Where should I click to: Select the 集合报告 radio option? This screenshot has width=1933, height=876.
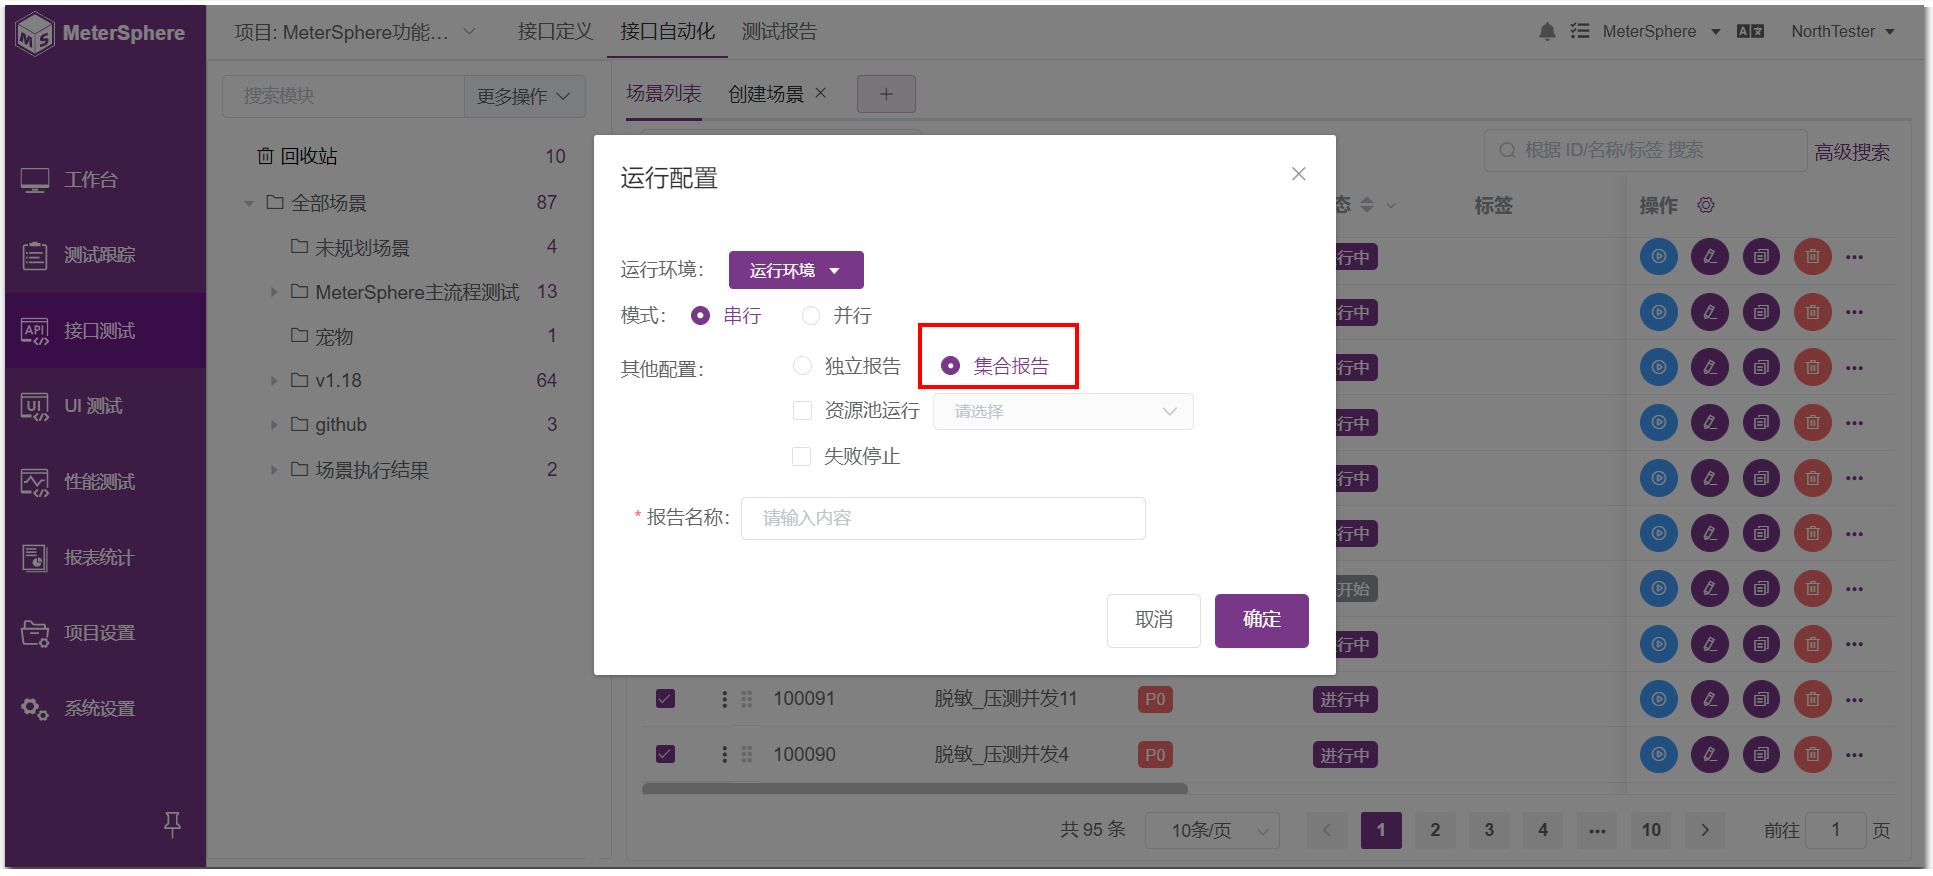[950, 366]
